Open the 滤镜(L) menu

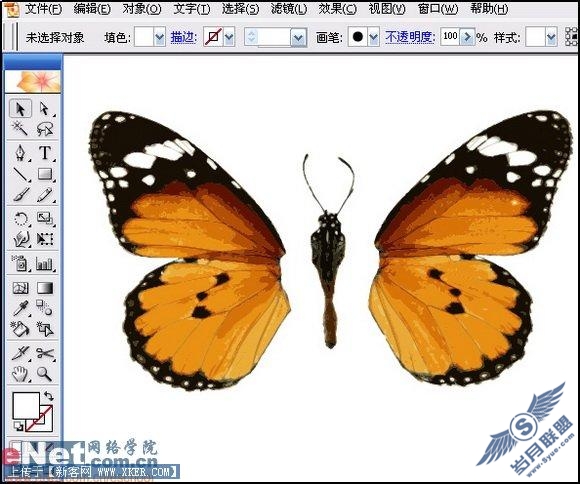tap(289, 9)
